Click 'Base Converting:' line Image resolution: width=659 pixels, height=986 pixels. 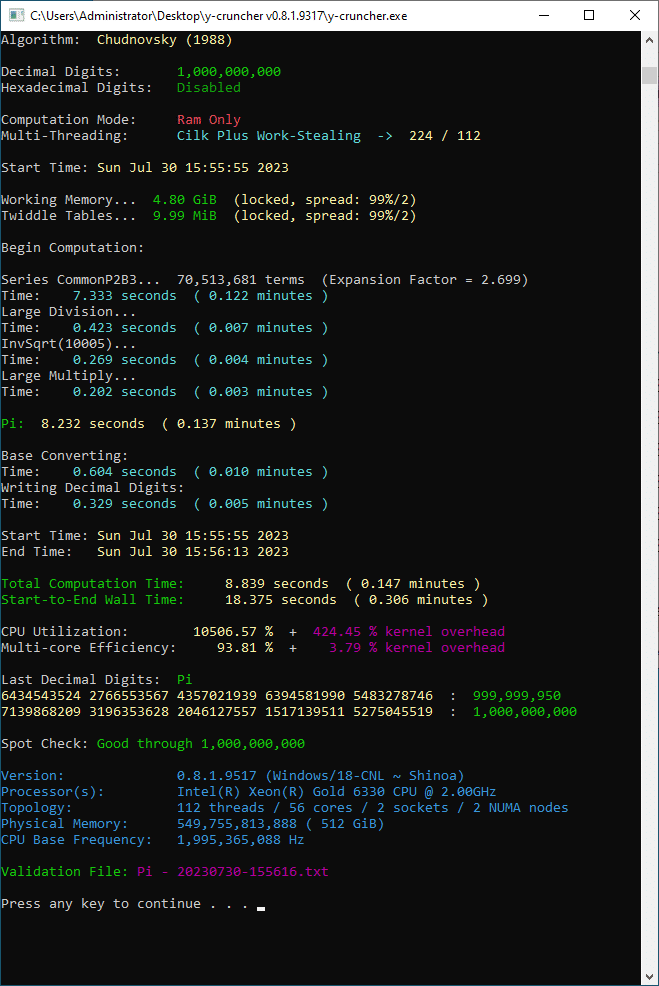(x=64, y=456)
